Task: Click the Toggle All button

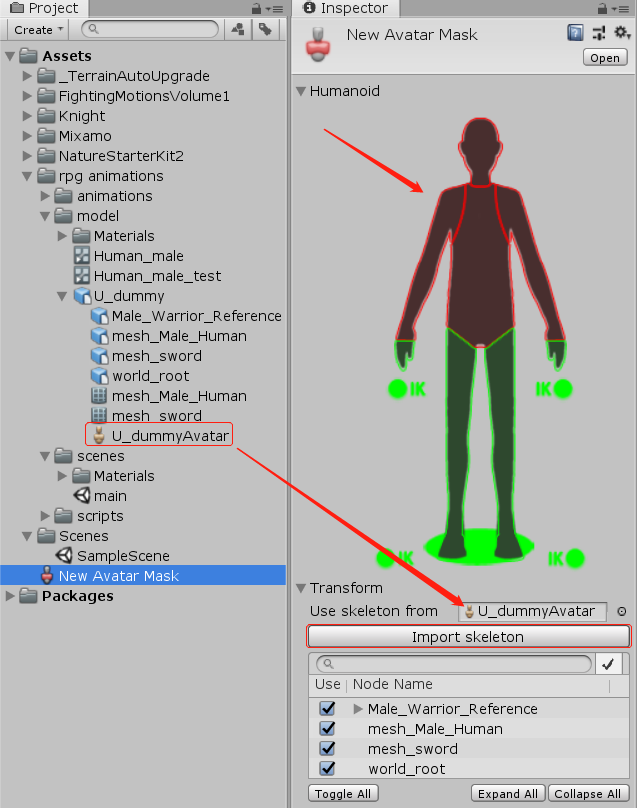Action: [x=343, y=794]
